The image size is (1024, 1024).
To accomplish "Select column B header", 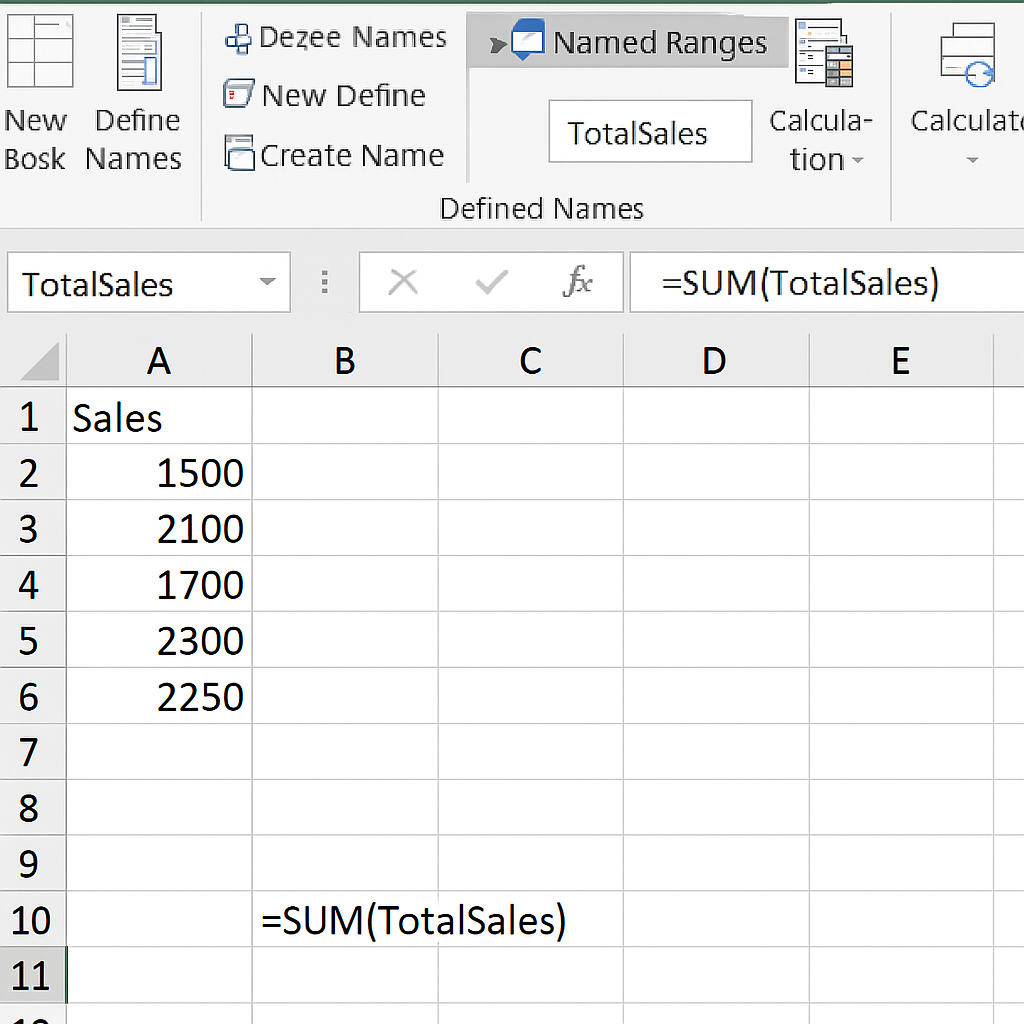I will pos(345,361).
